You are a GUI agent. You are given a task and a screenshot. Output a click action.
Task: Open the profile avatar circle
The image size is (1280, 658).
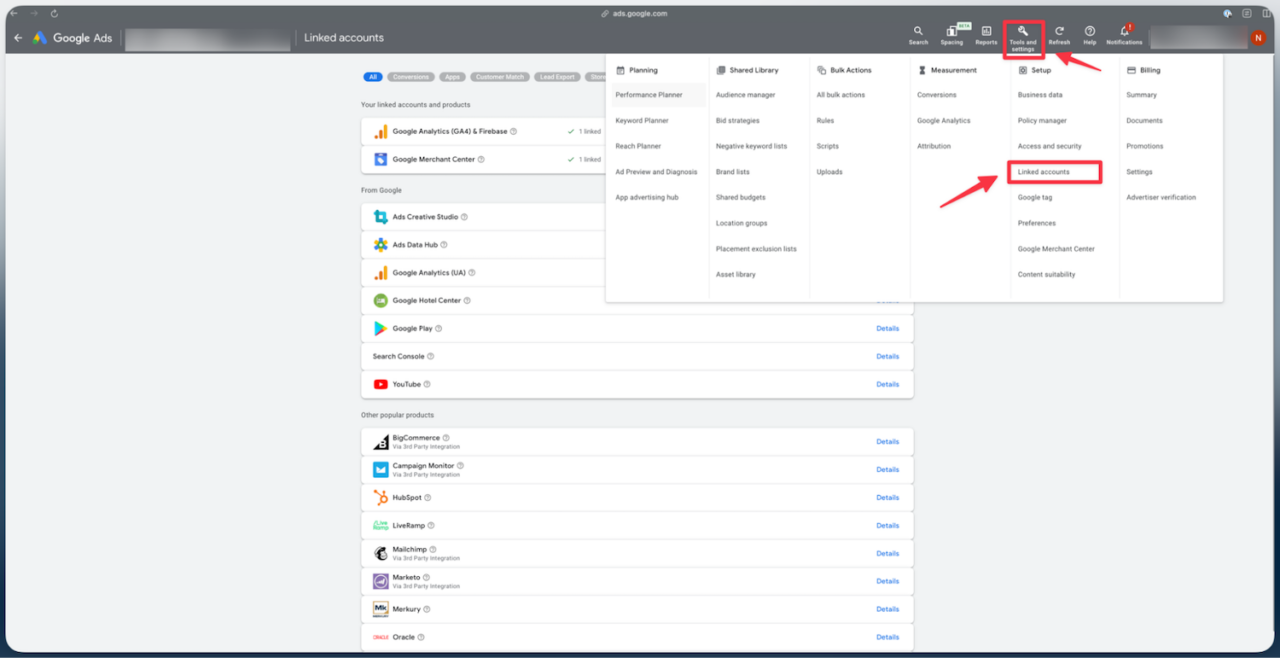[x=1258, y=37]
